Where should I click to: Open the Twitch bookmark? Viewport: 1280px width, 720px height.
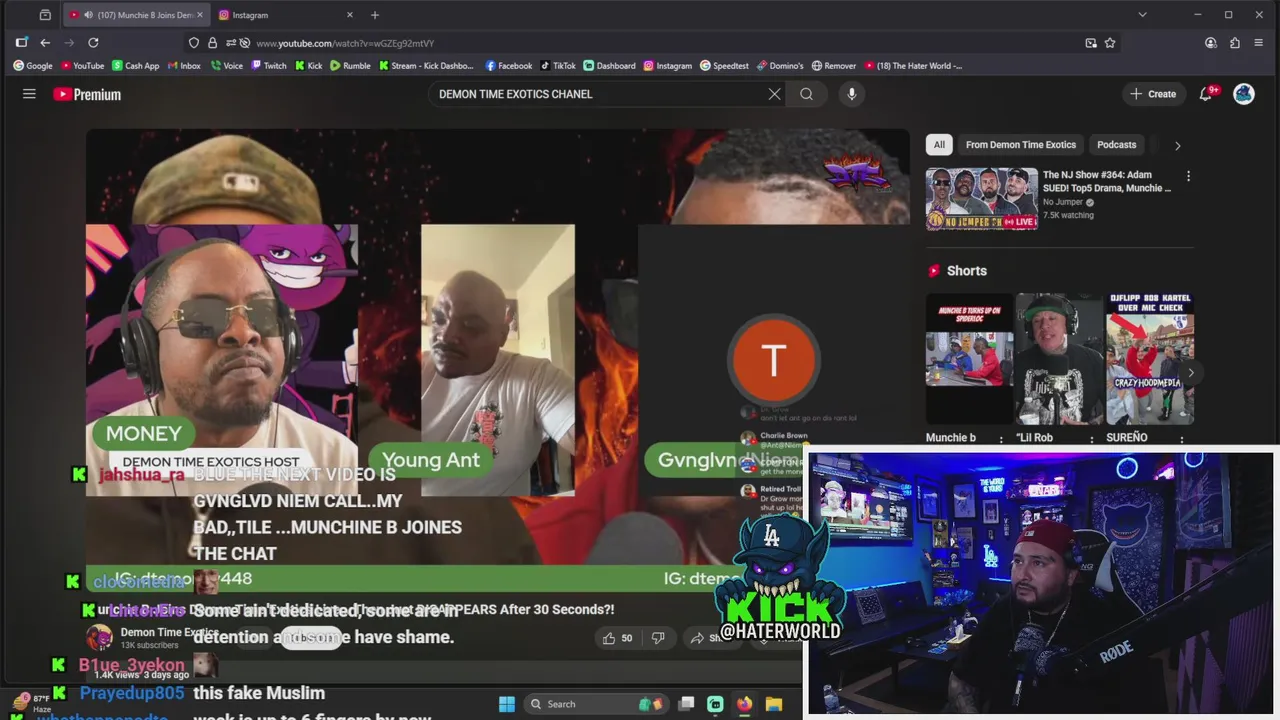(268, 66)
